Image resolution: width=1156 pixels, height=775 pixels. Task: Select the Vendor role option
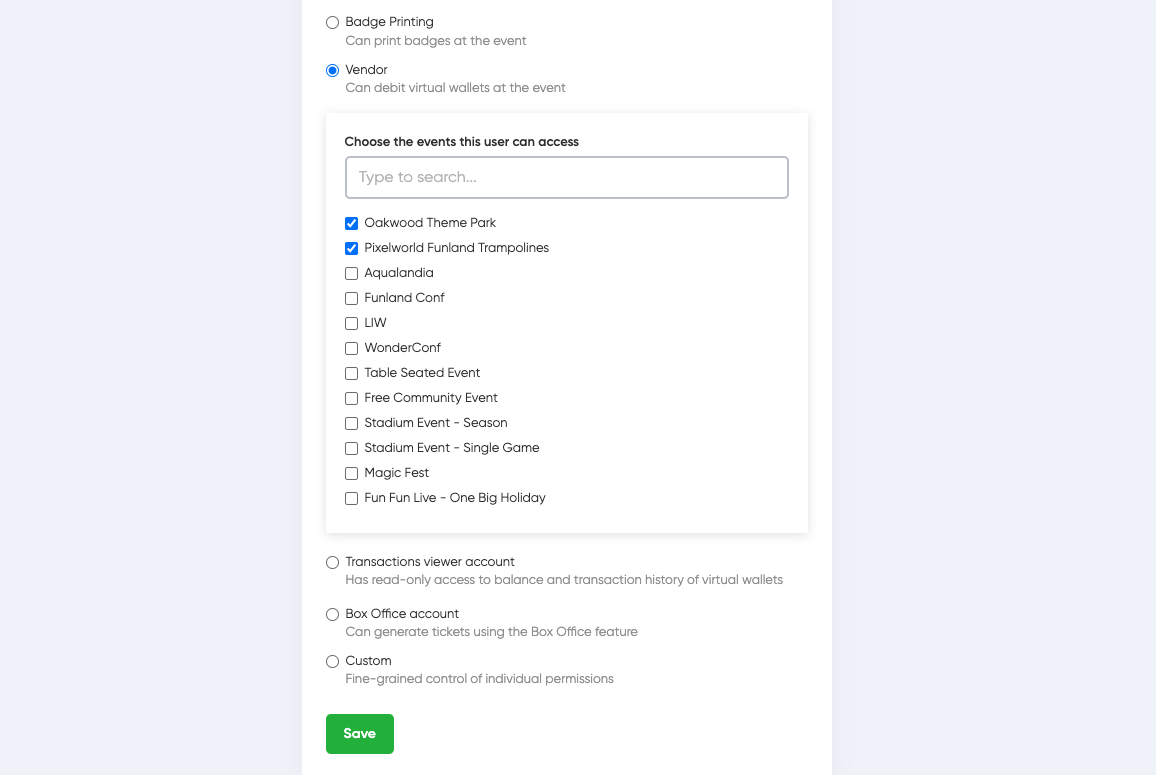click(x=332, y=70)
